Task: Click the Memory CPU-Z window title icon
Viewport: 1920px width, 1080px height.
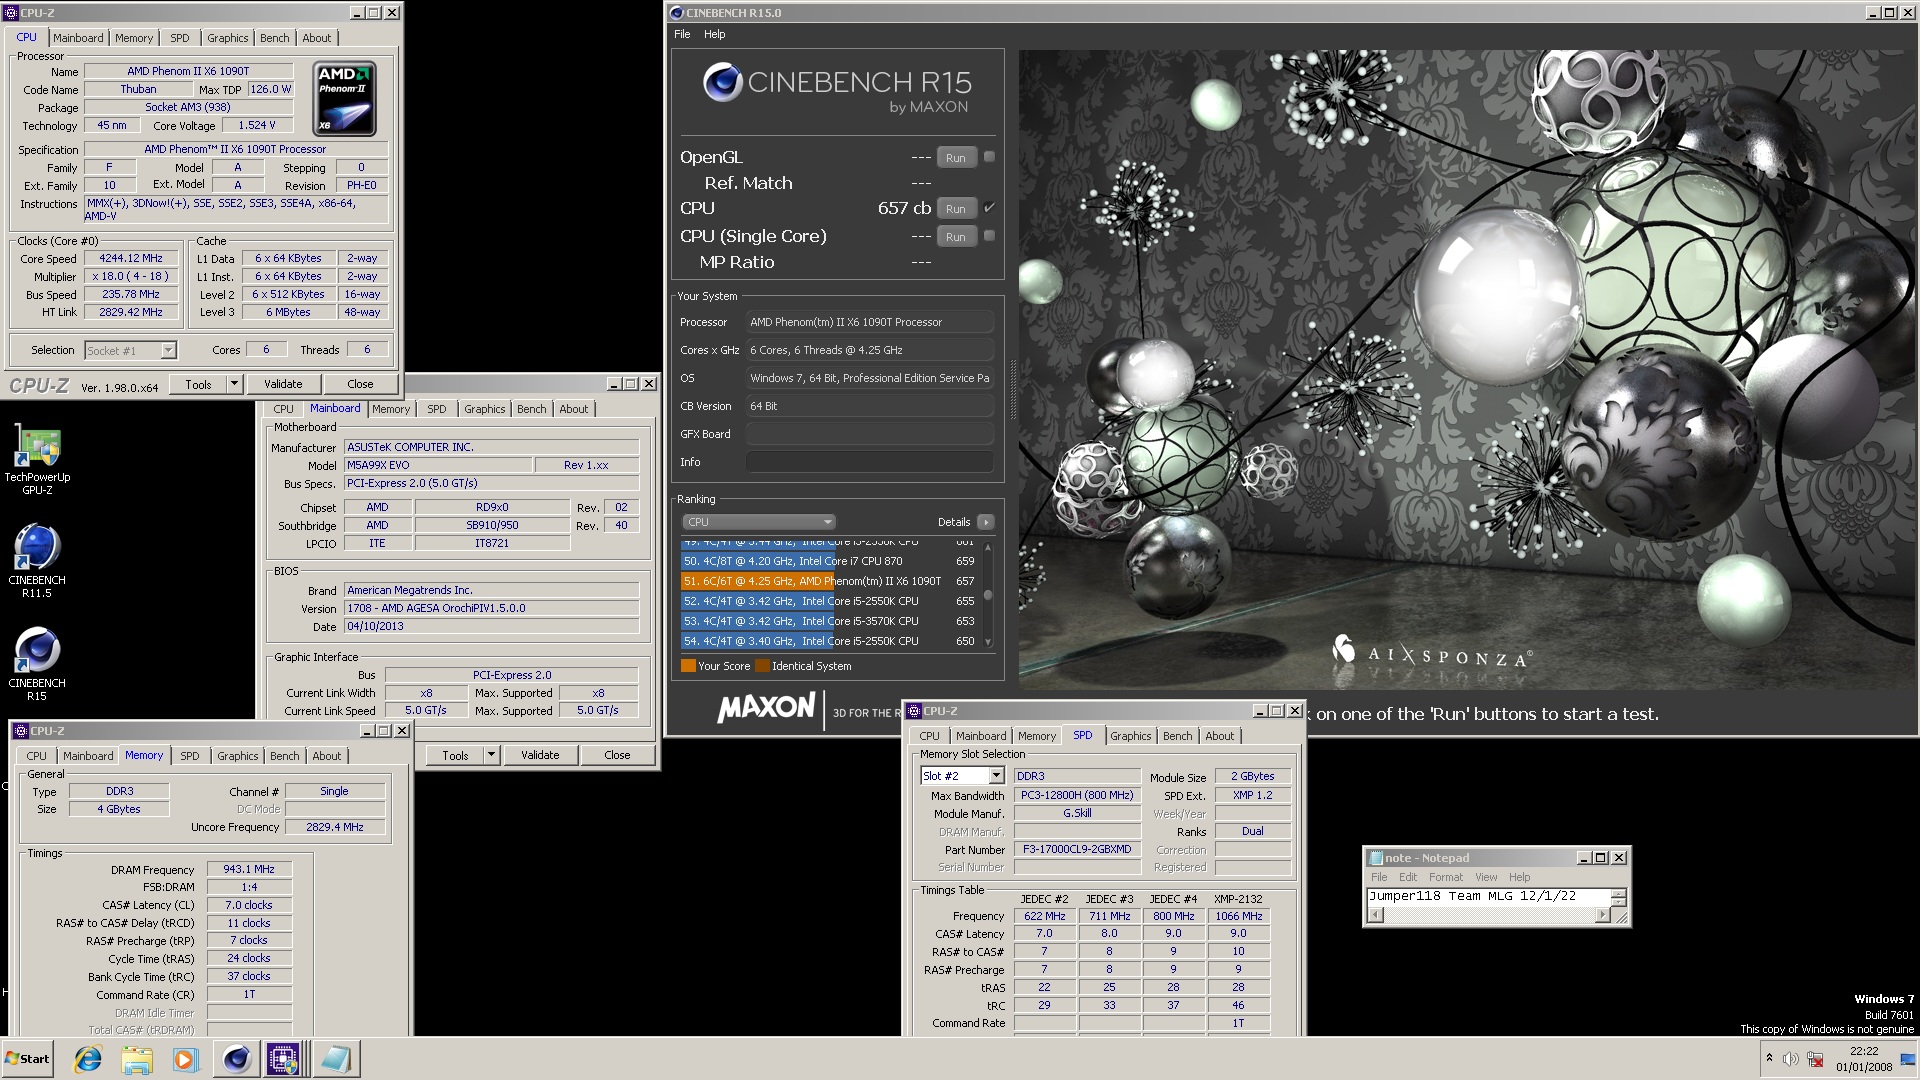Action: (21, 731)
